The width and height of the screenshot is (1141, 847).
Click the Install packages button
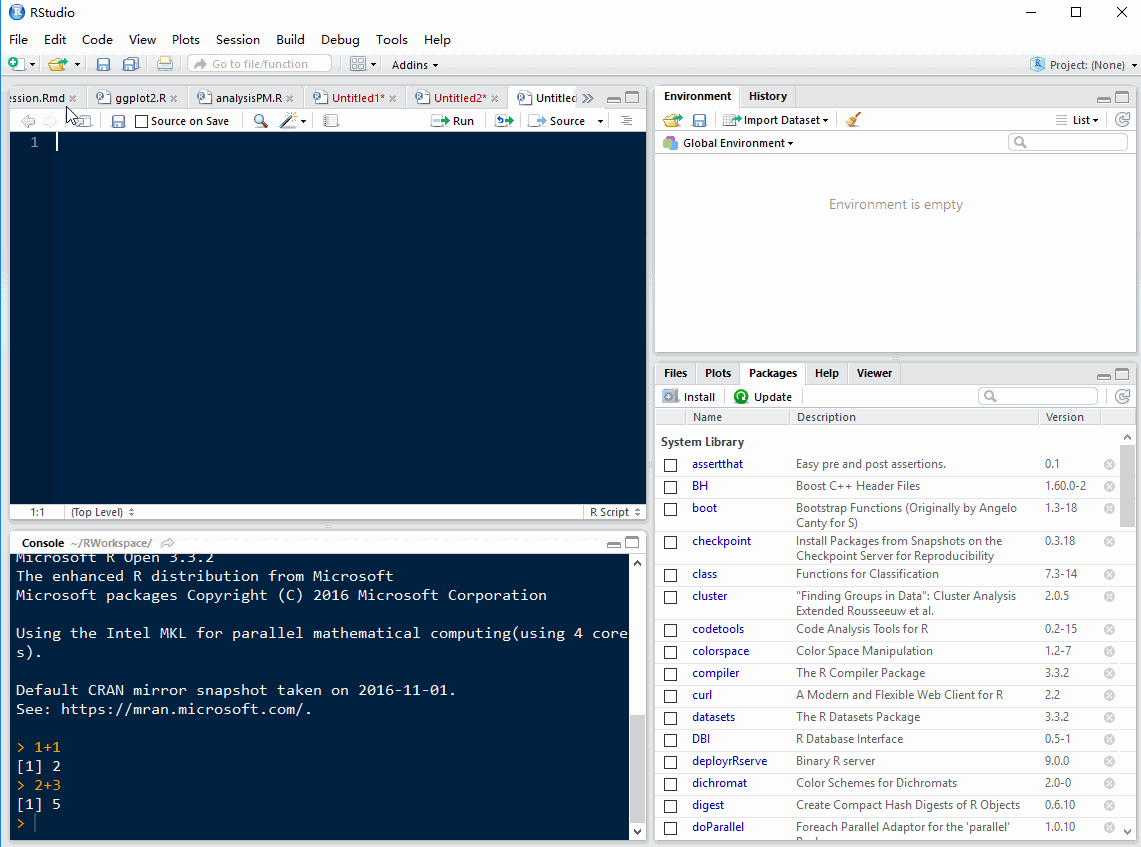pos(688,397)
